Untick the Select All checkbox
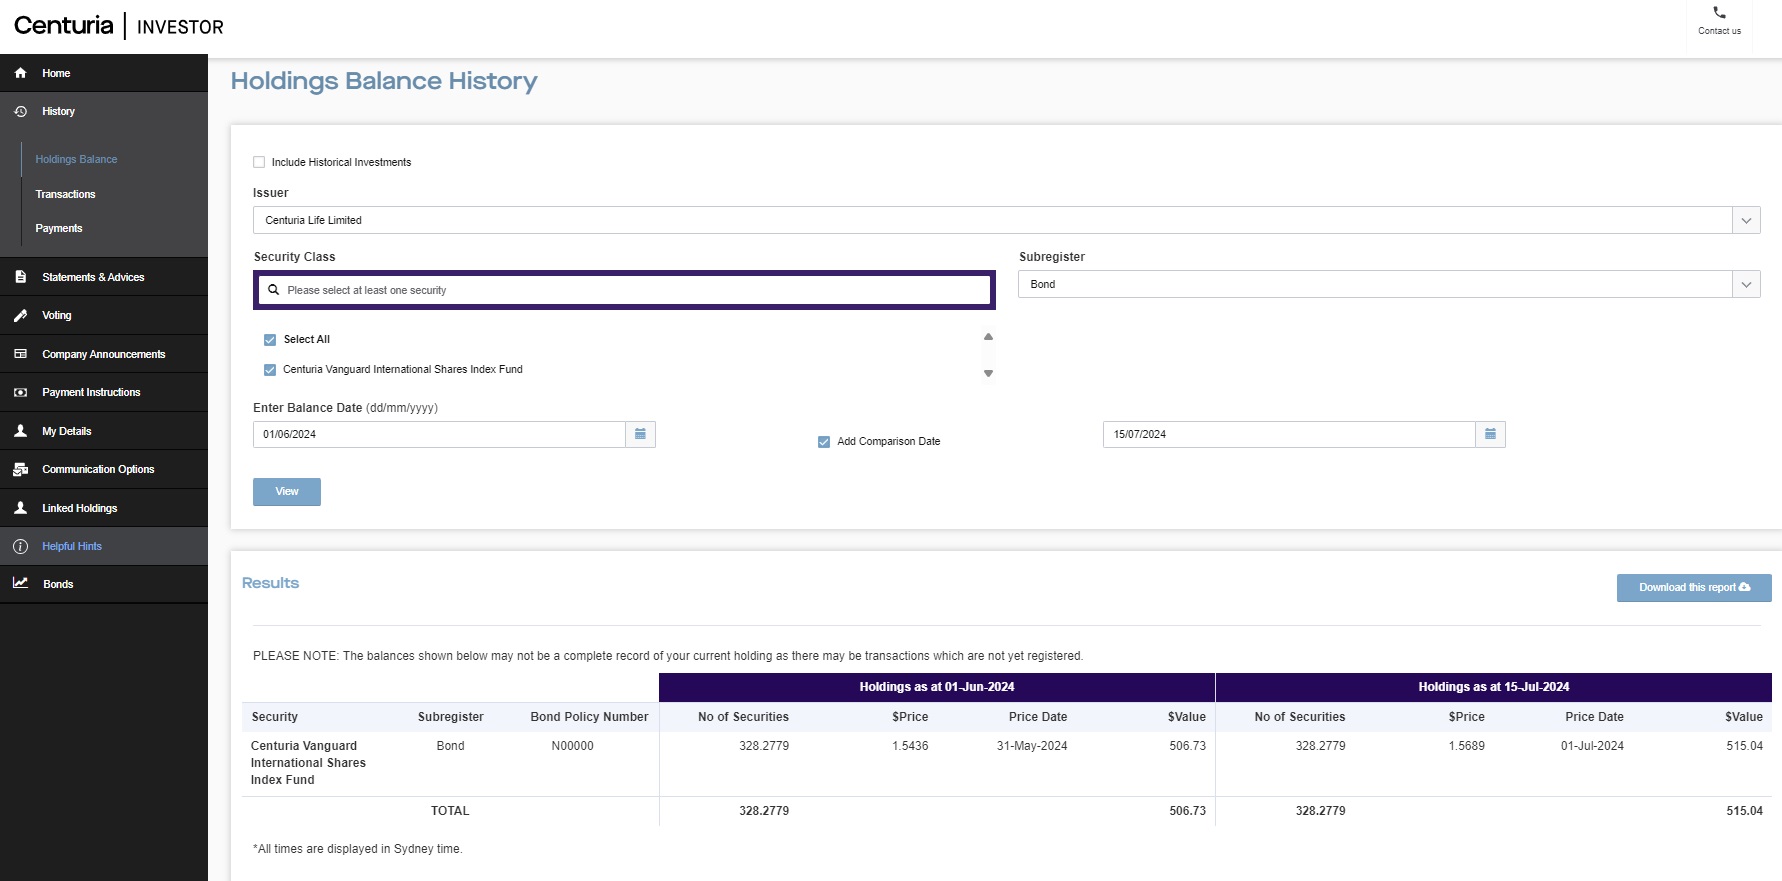Viewport: 1782px width, 881px height. tap(270, 339)
